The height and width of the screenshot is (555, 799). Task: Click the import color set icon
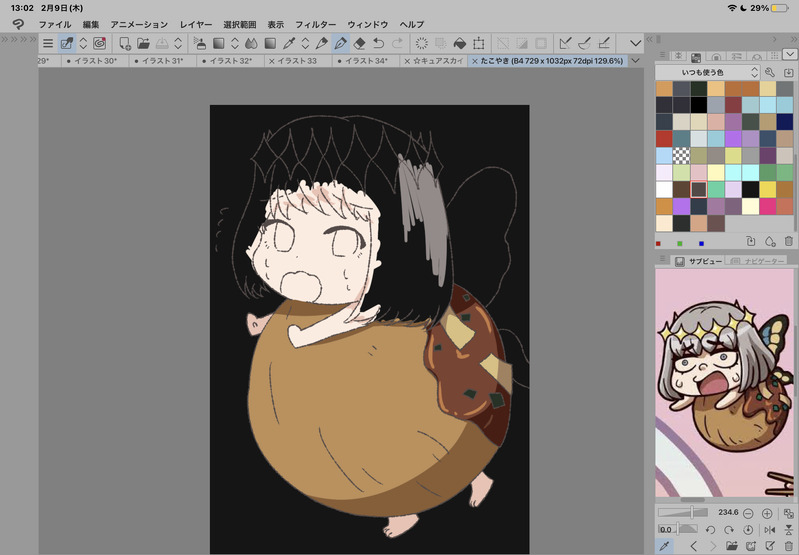coord(788,72)
